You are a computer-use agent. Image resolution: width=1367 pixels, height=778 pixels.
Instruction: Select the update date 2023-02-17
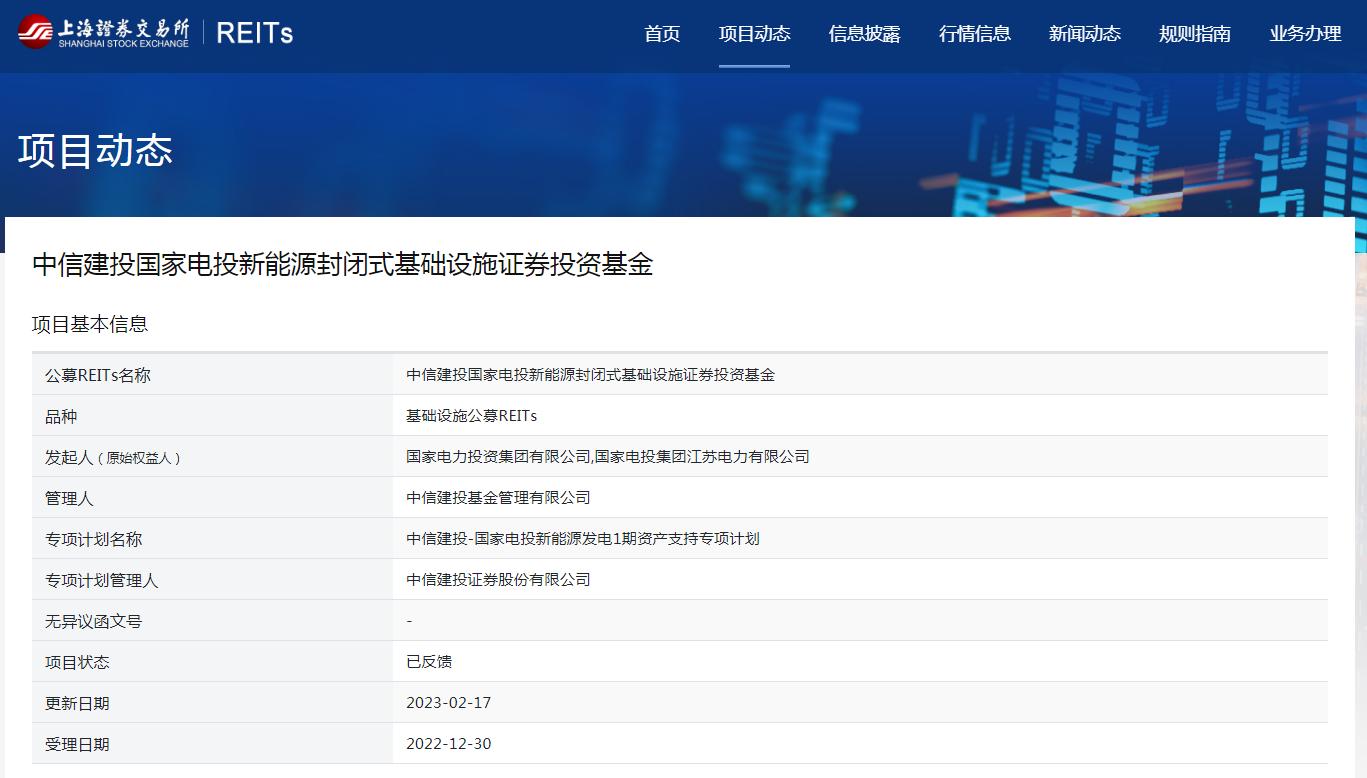[449, 703]
